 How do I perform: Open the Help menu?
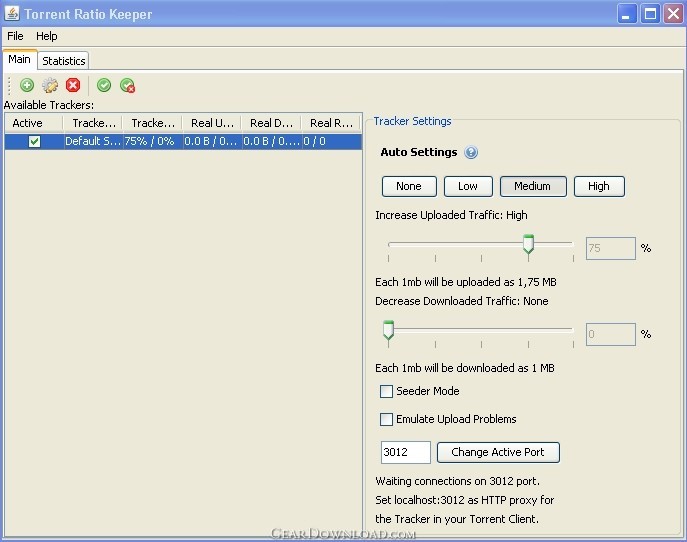(46, 36)
